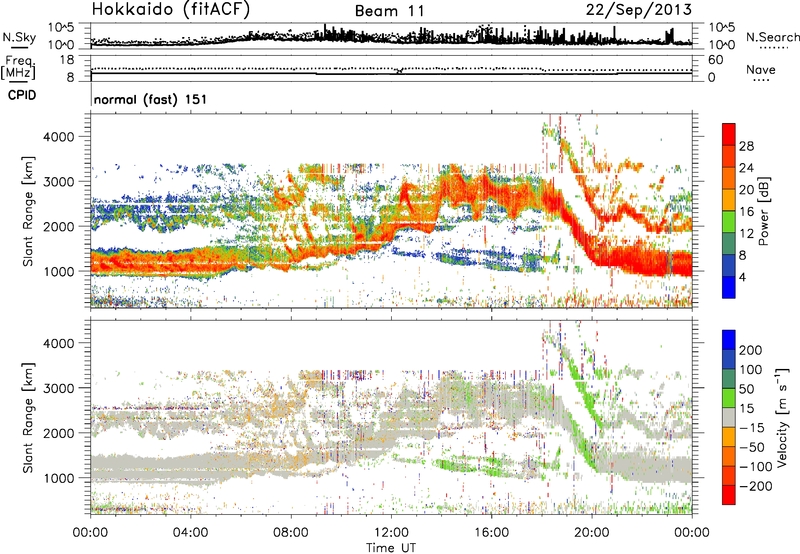Click the "16" power colorbar label
Image resolution: width=800 pixels, height=554 pixels.
(746, 212)
